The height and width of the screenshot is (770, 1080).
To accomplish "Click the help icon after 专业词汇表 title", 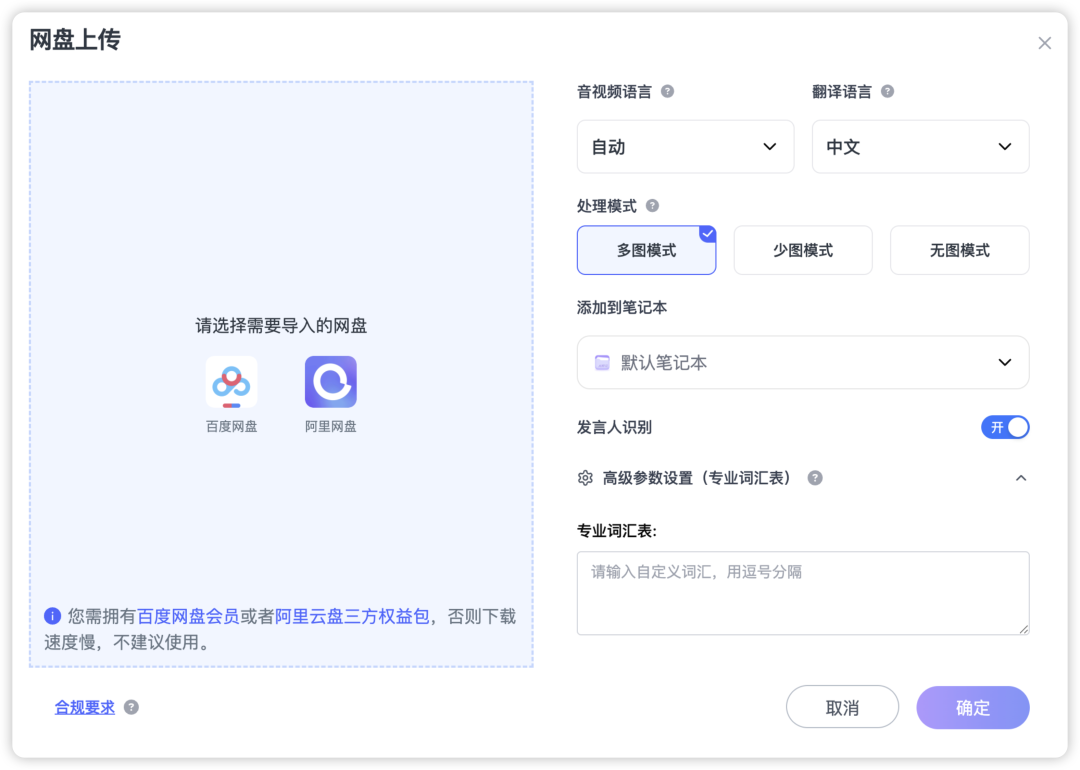I will [x=814, y=478].
